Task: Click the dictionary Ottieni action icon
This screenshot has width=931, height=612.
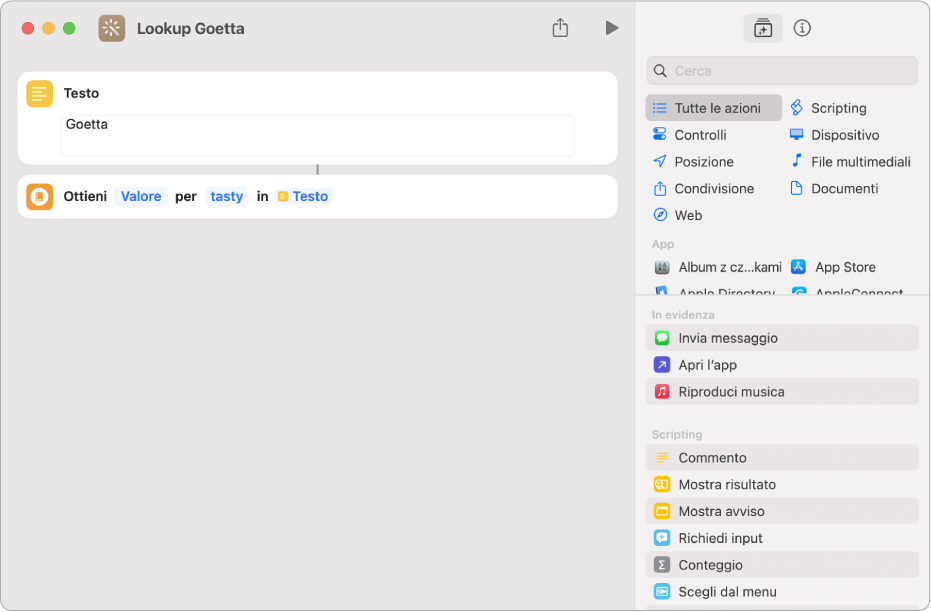Action: [39, 196]
